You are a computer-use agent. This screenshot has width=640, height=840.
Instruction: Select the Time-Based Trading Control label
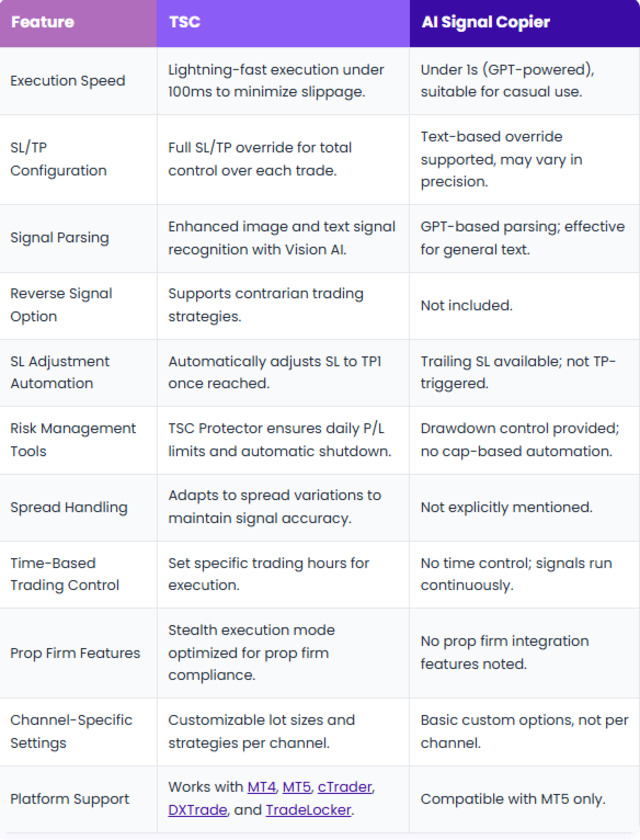64,574
